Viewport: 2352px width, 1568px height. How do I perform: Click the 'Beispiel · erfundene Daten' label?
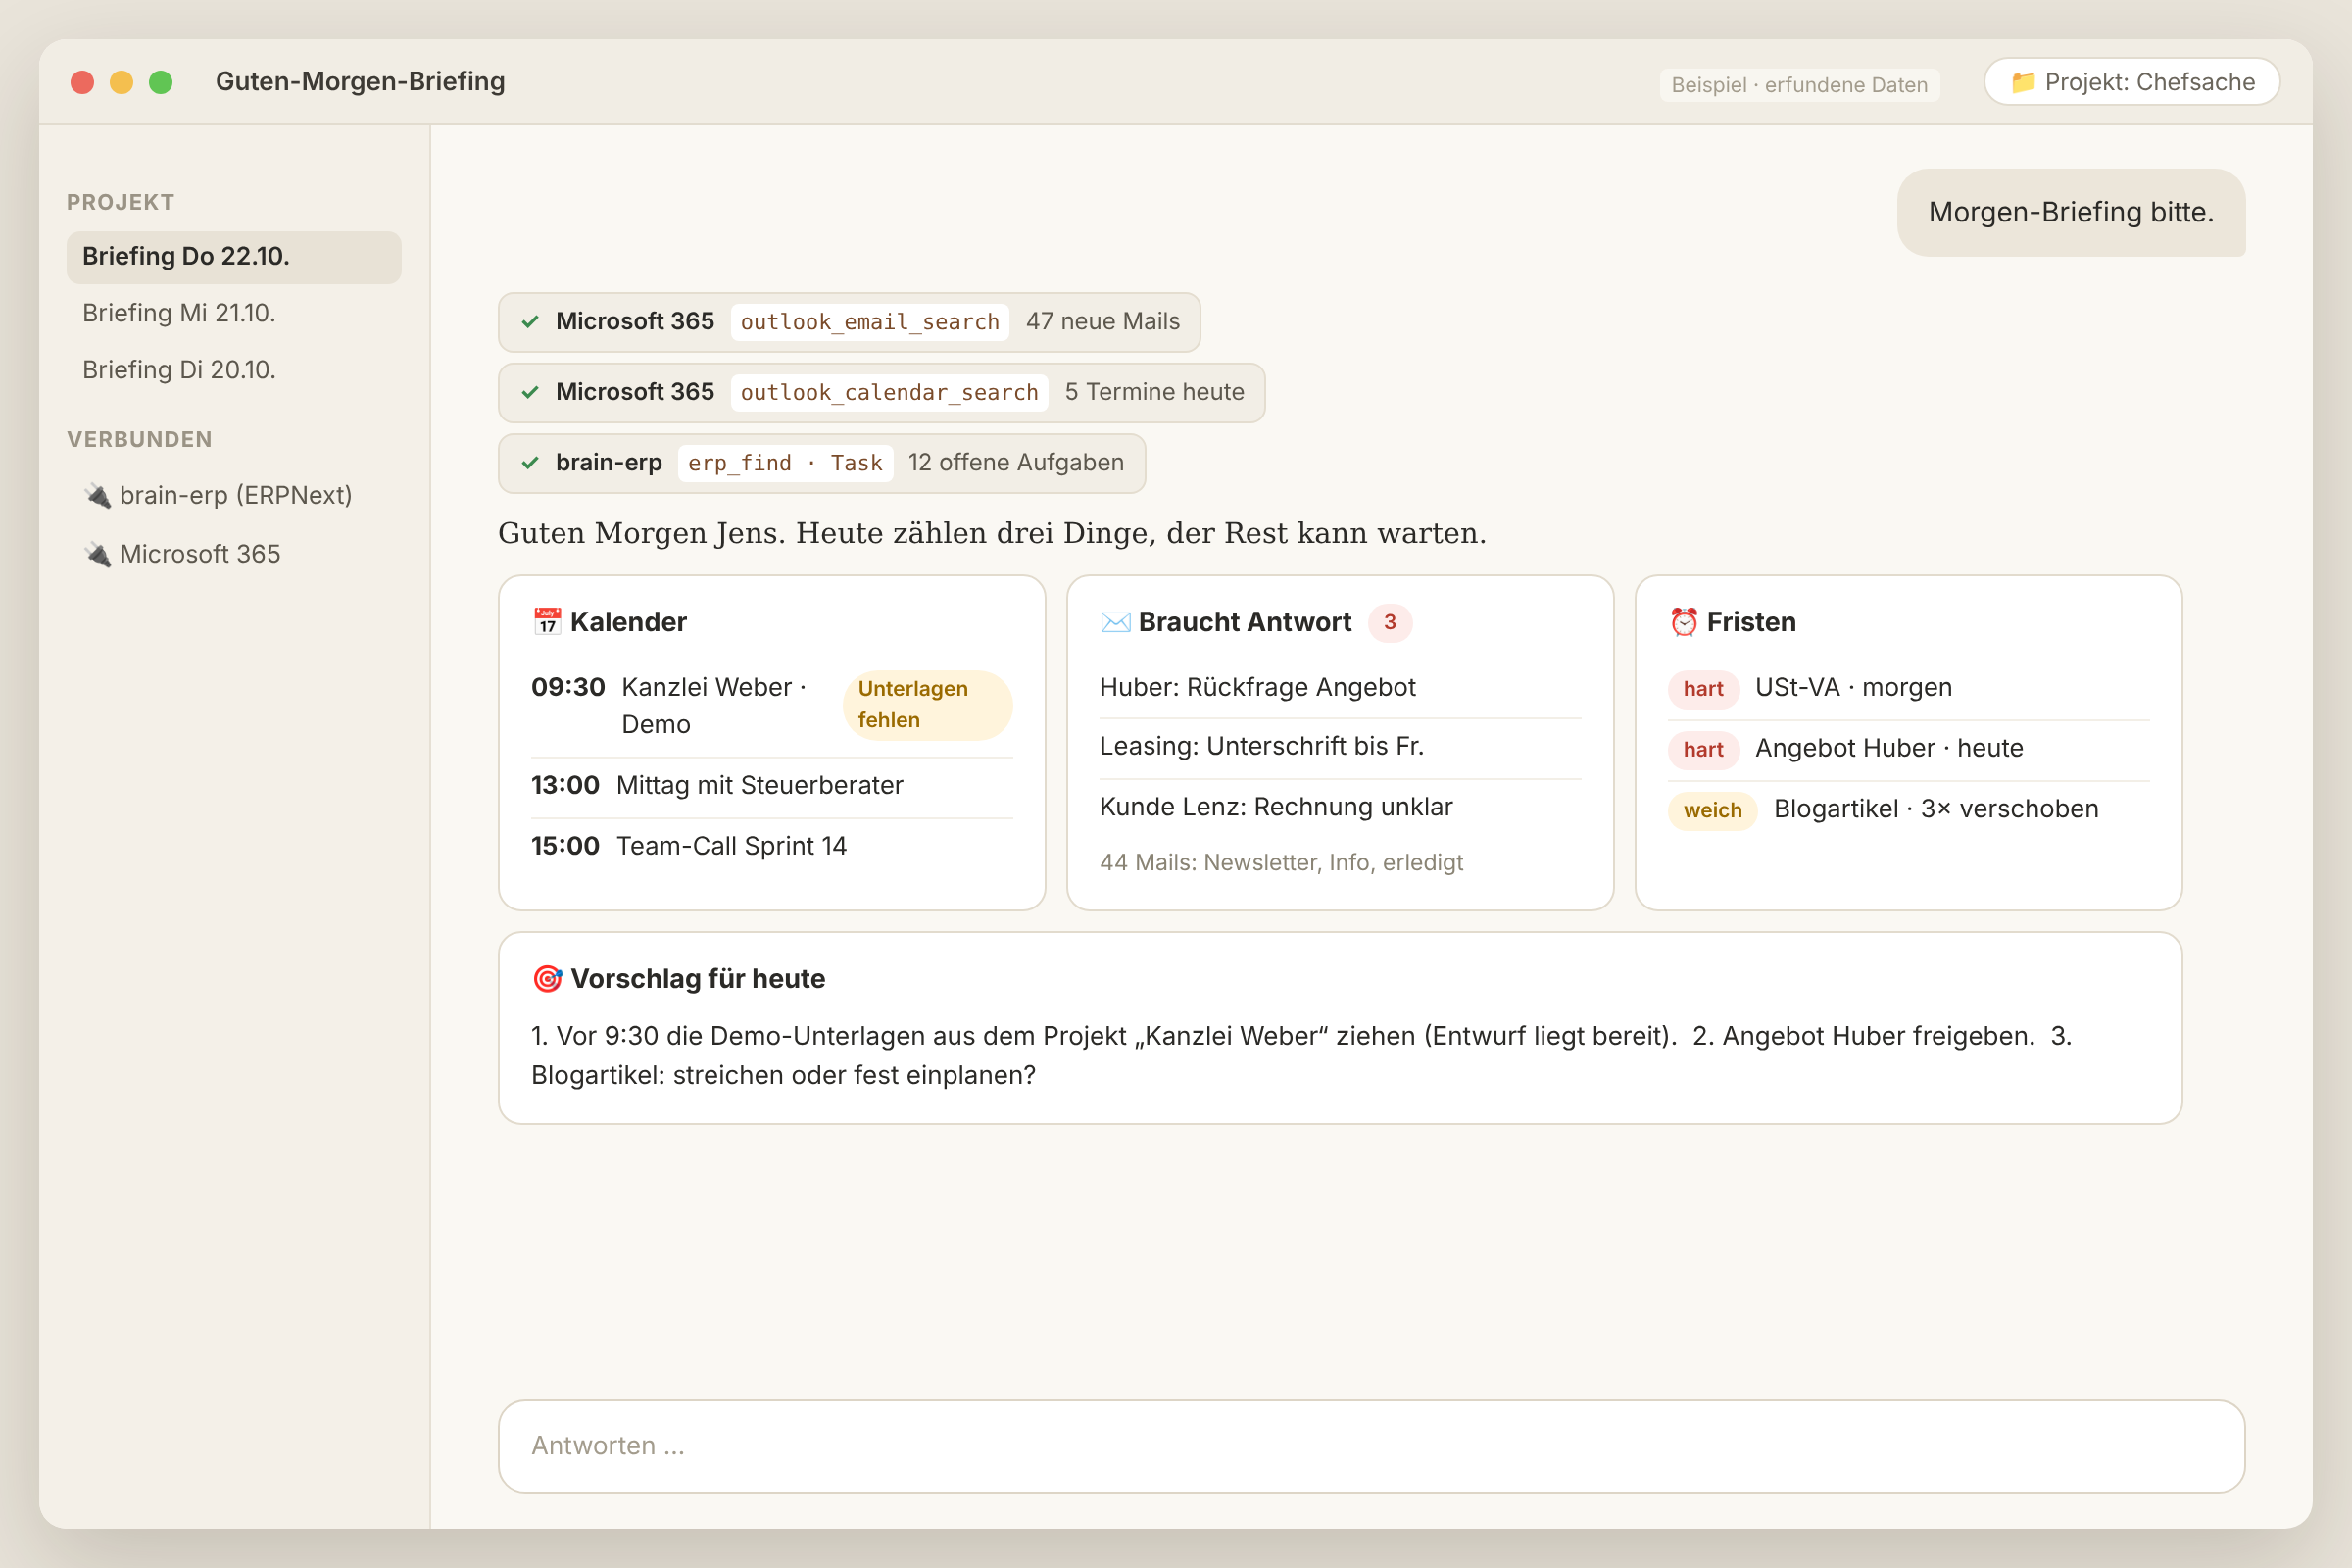coord(1799,85)
